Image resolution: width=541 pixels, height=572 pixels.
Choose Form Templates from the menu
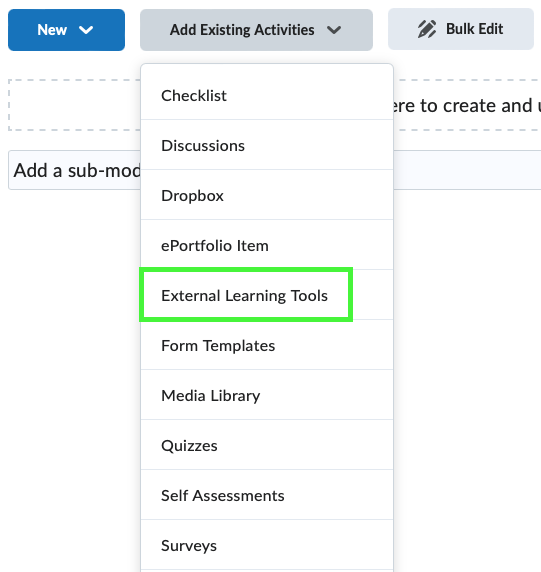pyautogui.click(x=267, y=345)
